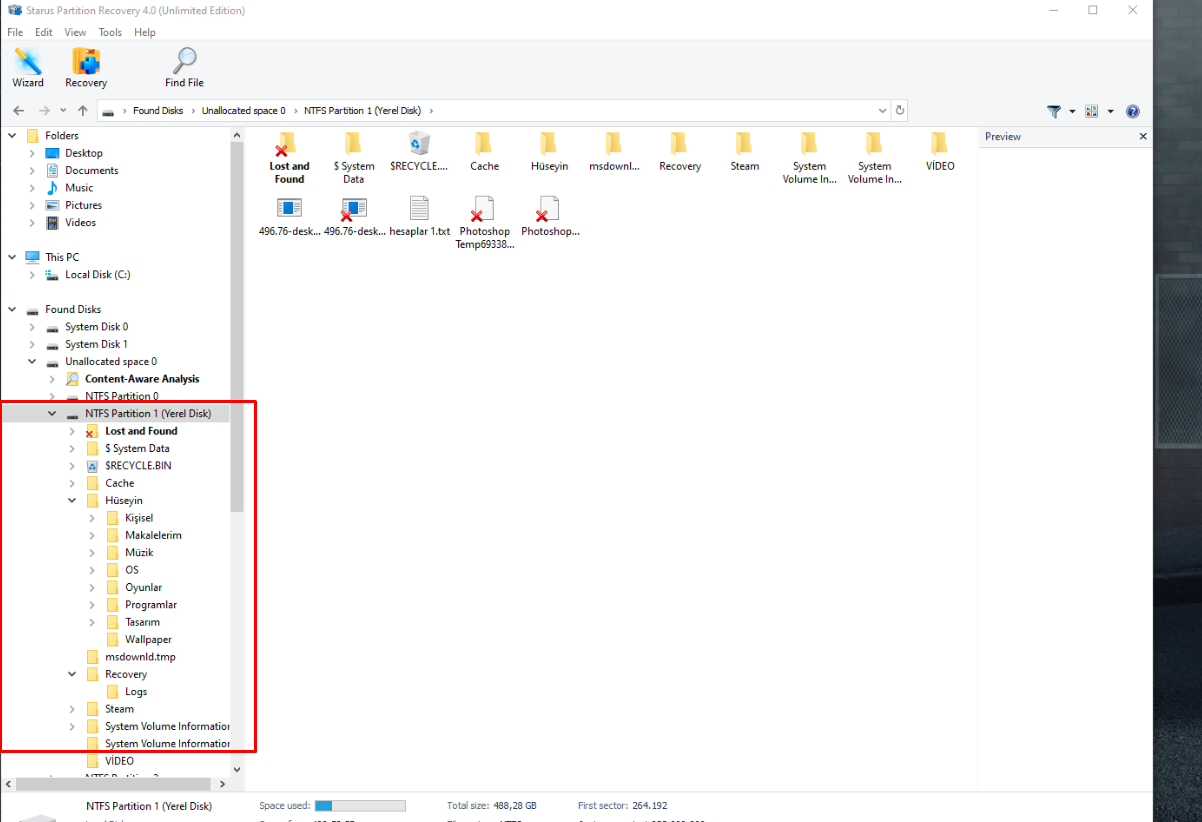Select Logs under Recovery in the tree

point(136,692)
